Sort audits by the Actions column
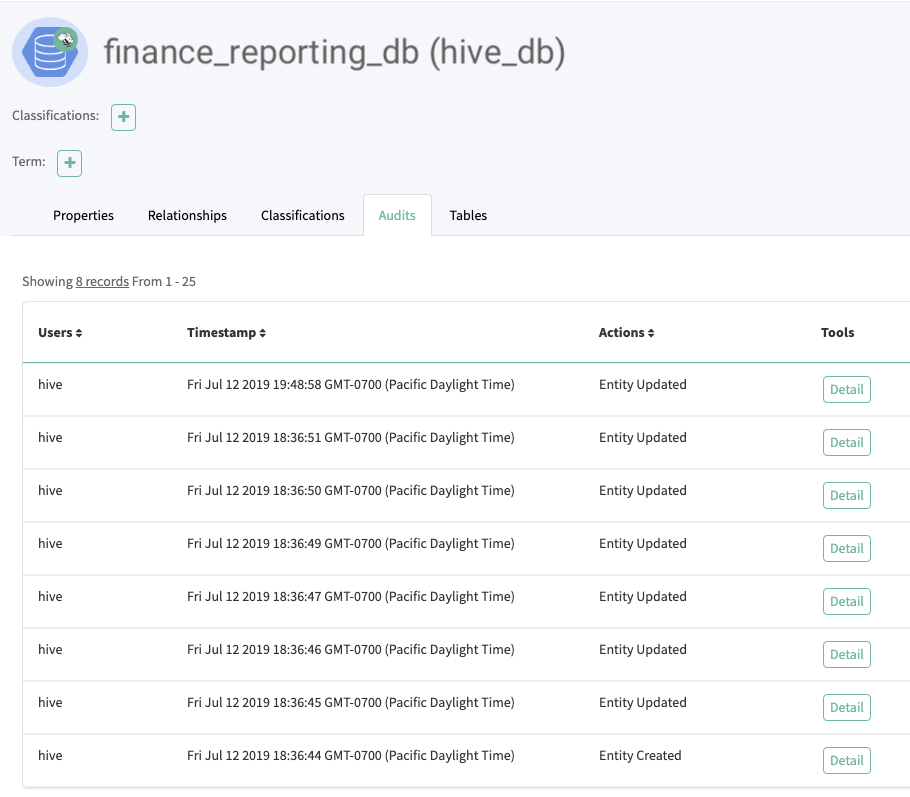 point(628,333)
